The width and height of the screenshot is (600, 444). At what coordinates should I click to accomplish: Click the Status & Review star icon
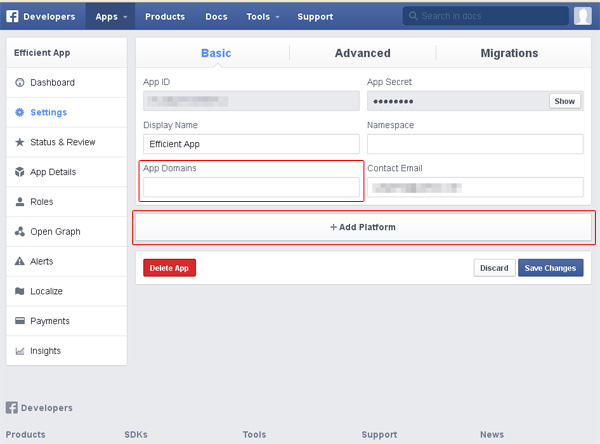20,142
